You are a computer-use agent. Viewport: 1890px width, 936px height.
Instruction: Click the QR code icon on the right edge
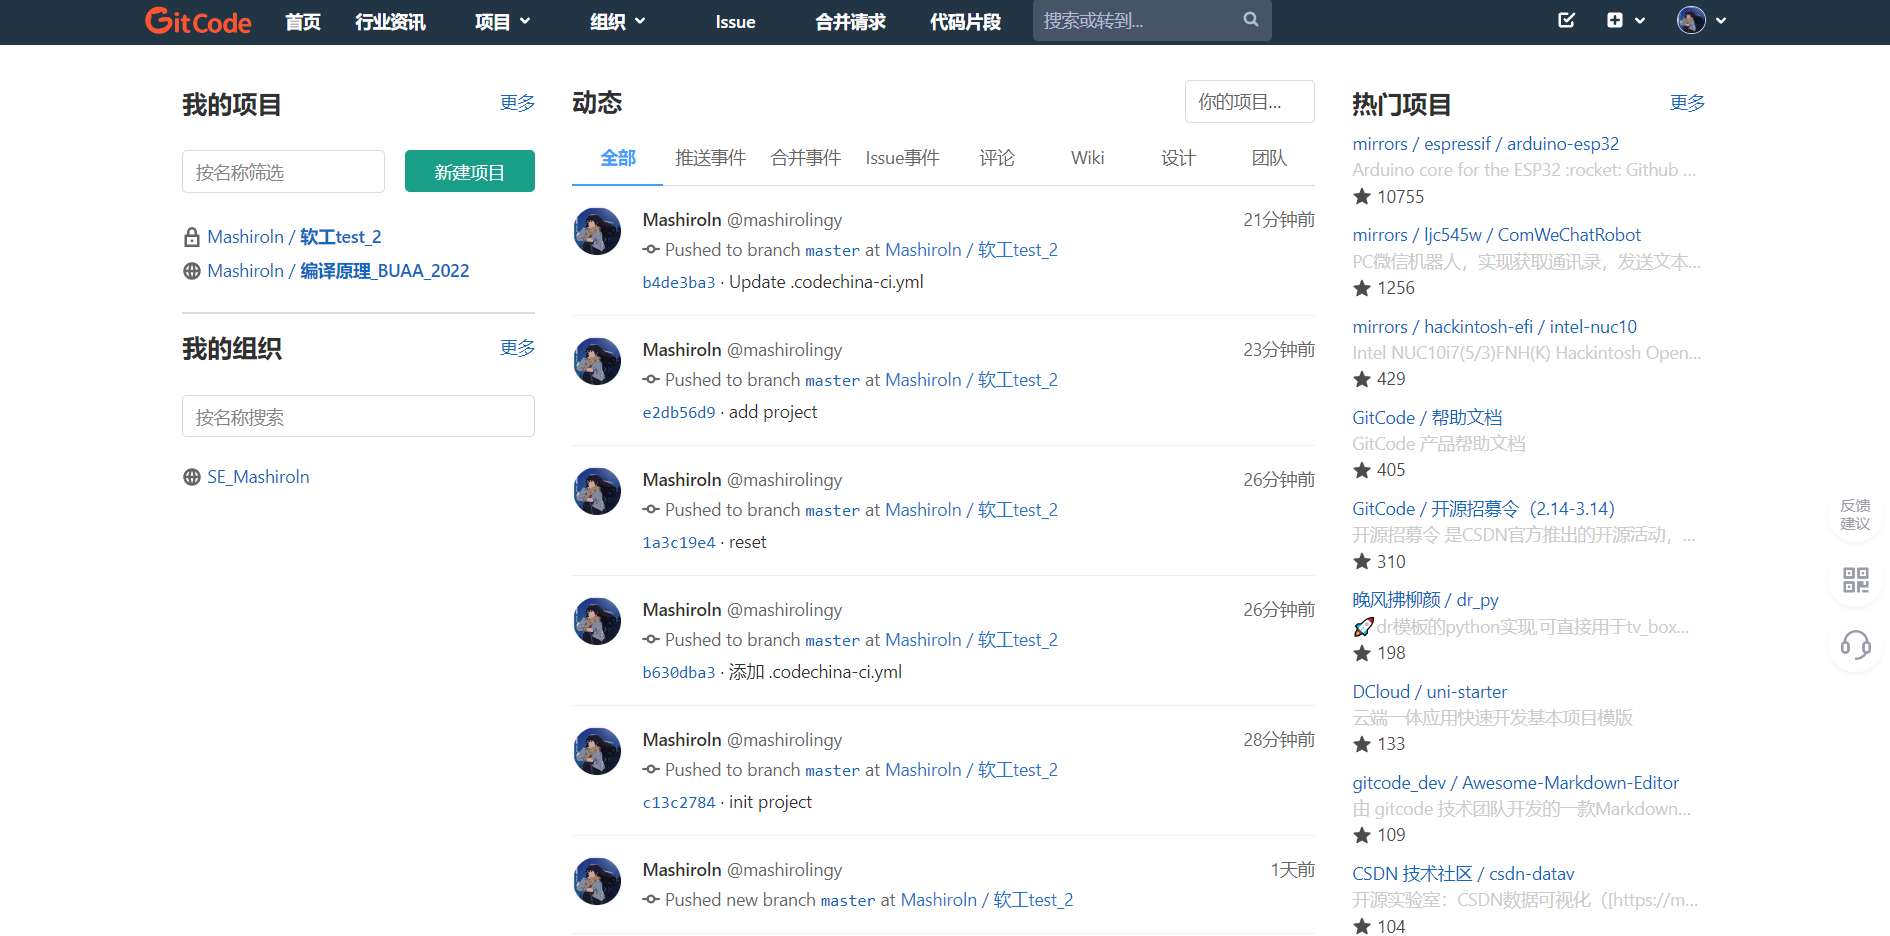(x=1856, y=580)
